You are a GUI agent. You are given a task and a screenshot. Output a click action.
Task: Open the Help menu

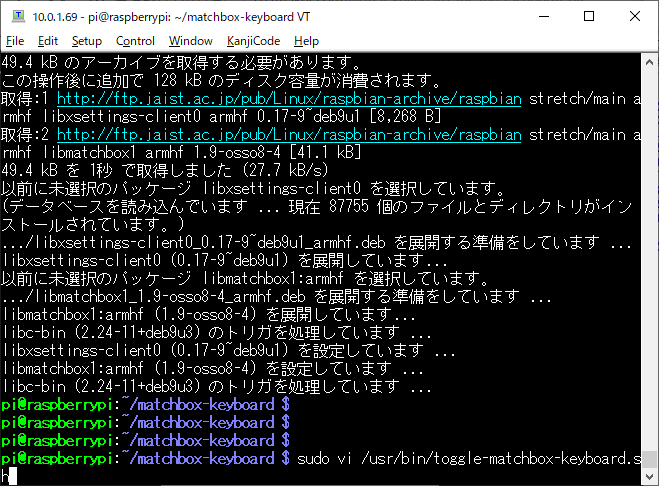coord(306,41)
